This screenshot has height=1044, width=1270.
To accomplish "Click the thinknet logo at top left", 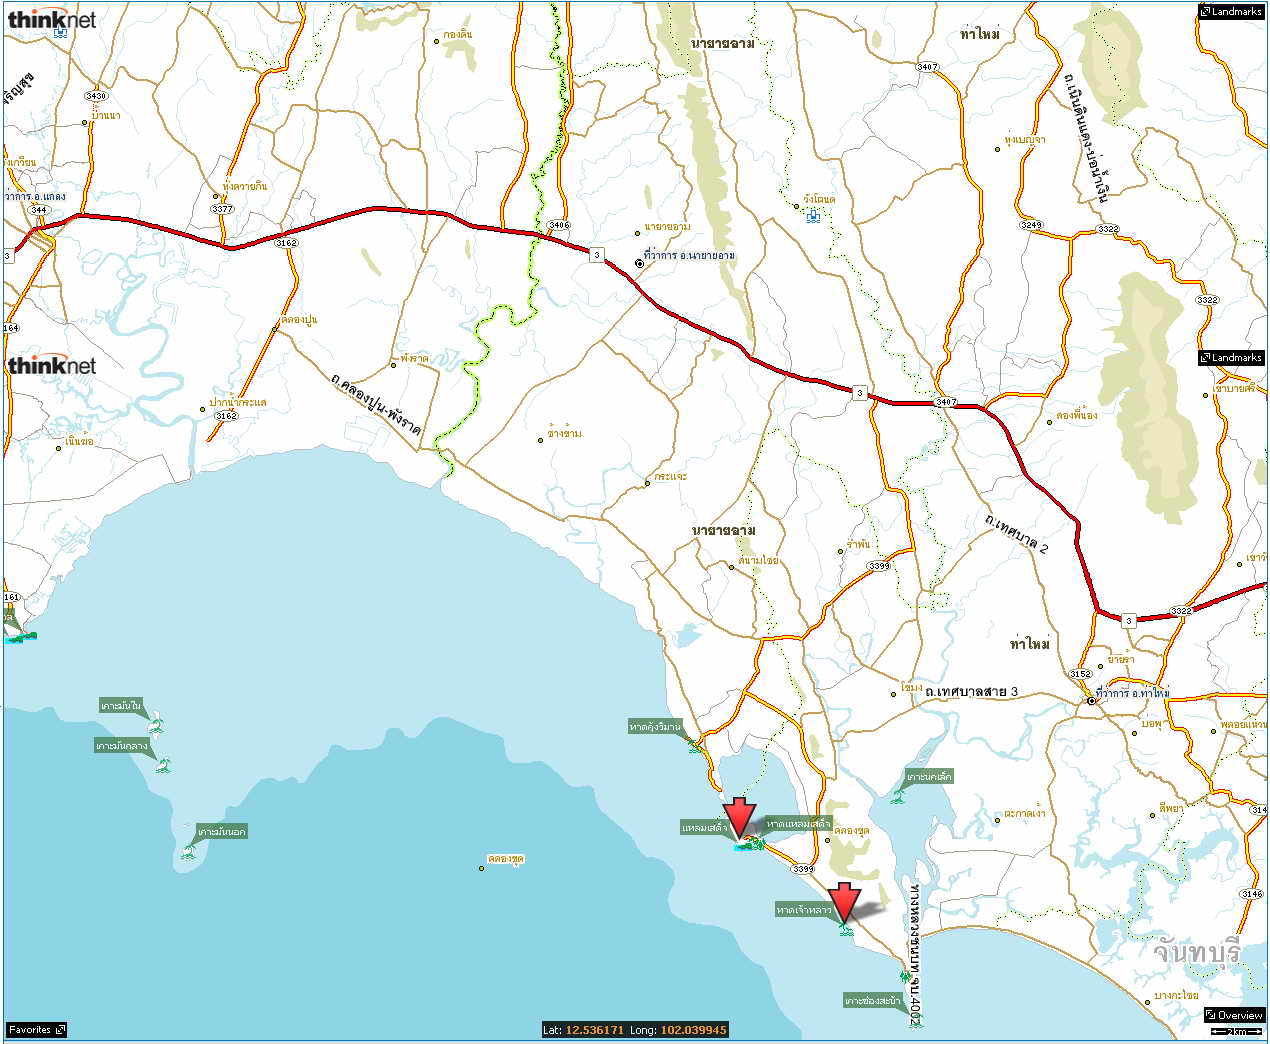I will pyautogui.click(x=52, y=20).
